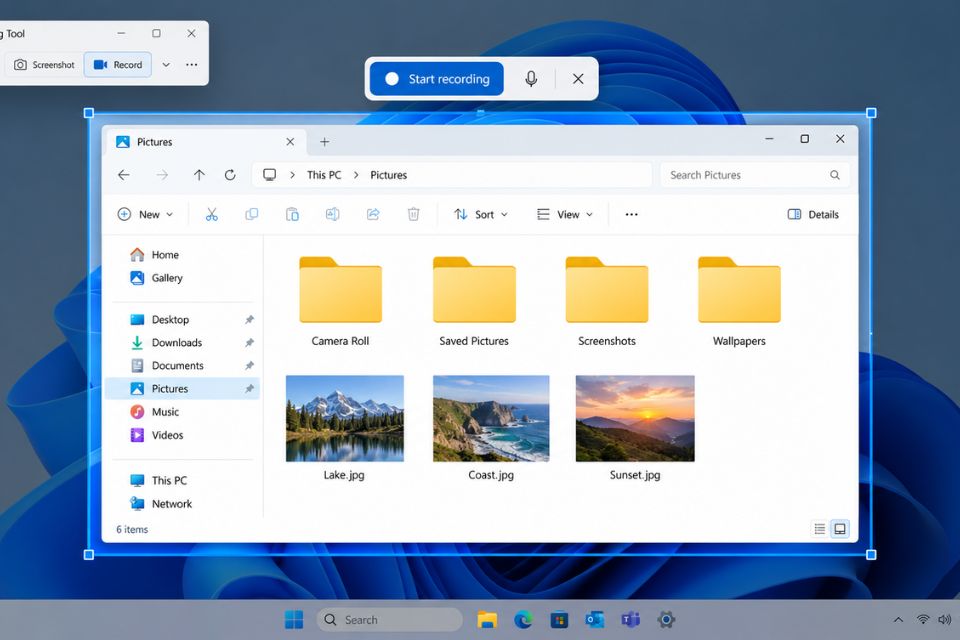Expand the dropdown beside Record in Snipping Tool
Screen dimensions: 960x640
point(166,64)
